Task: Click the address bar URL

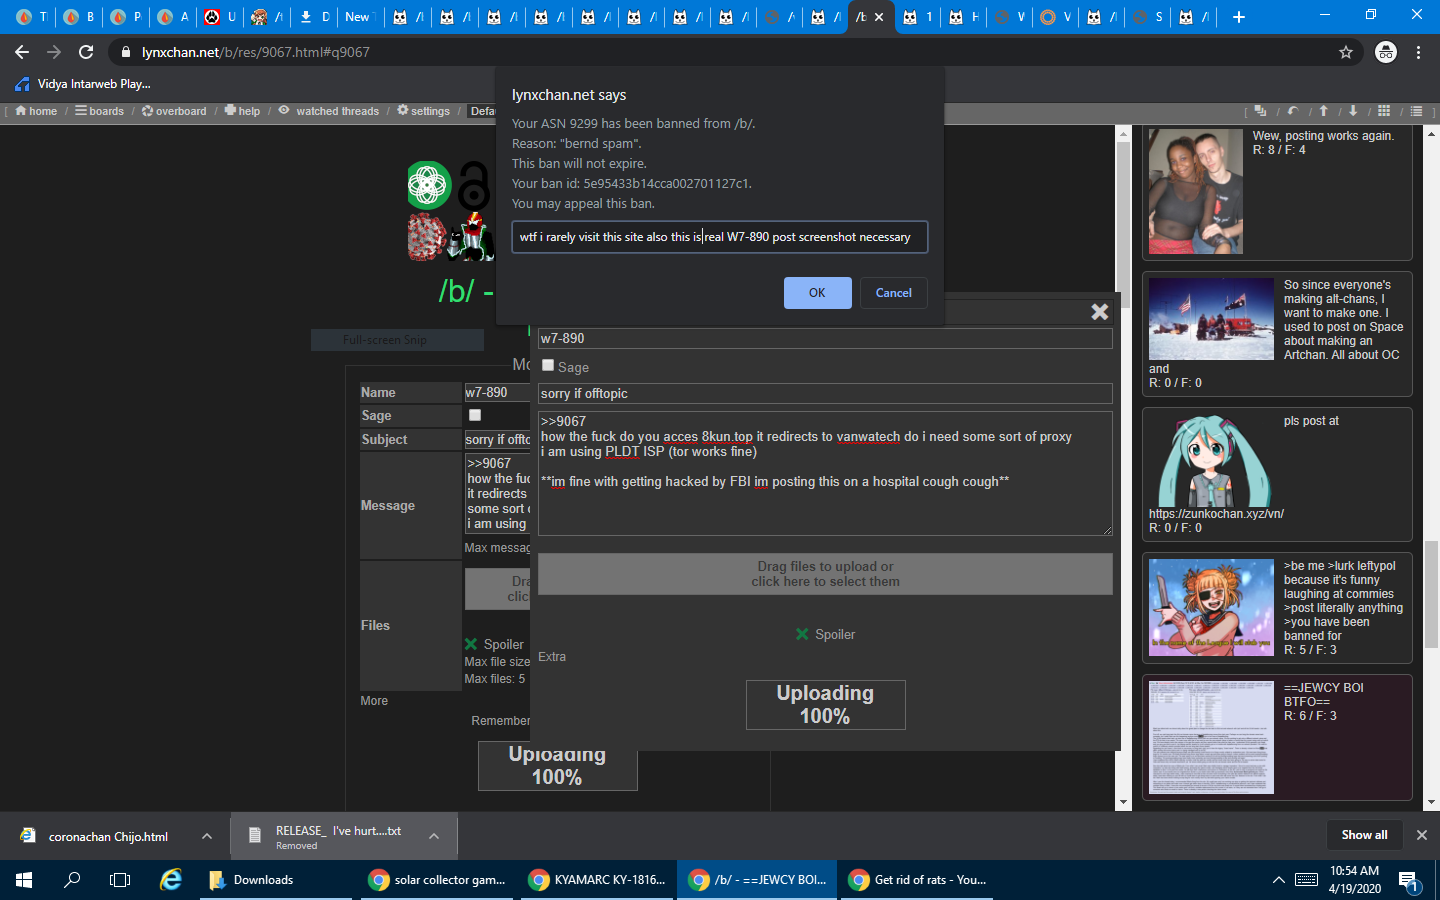Action: (x=256, y=52)
